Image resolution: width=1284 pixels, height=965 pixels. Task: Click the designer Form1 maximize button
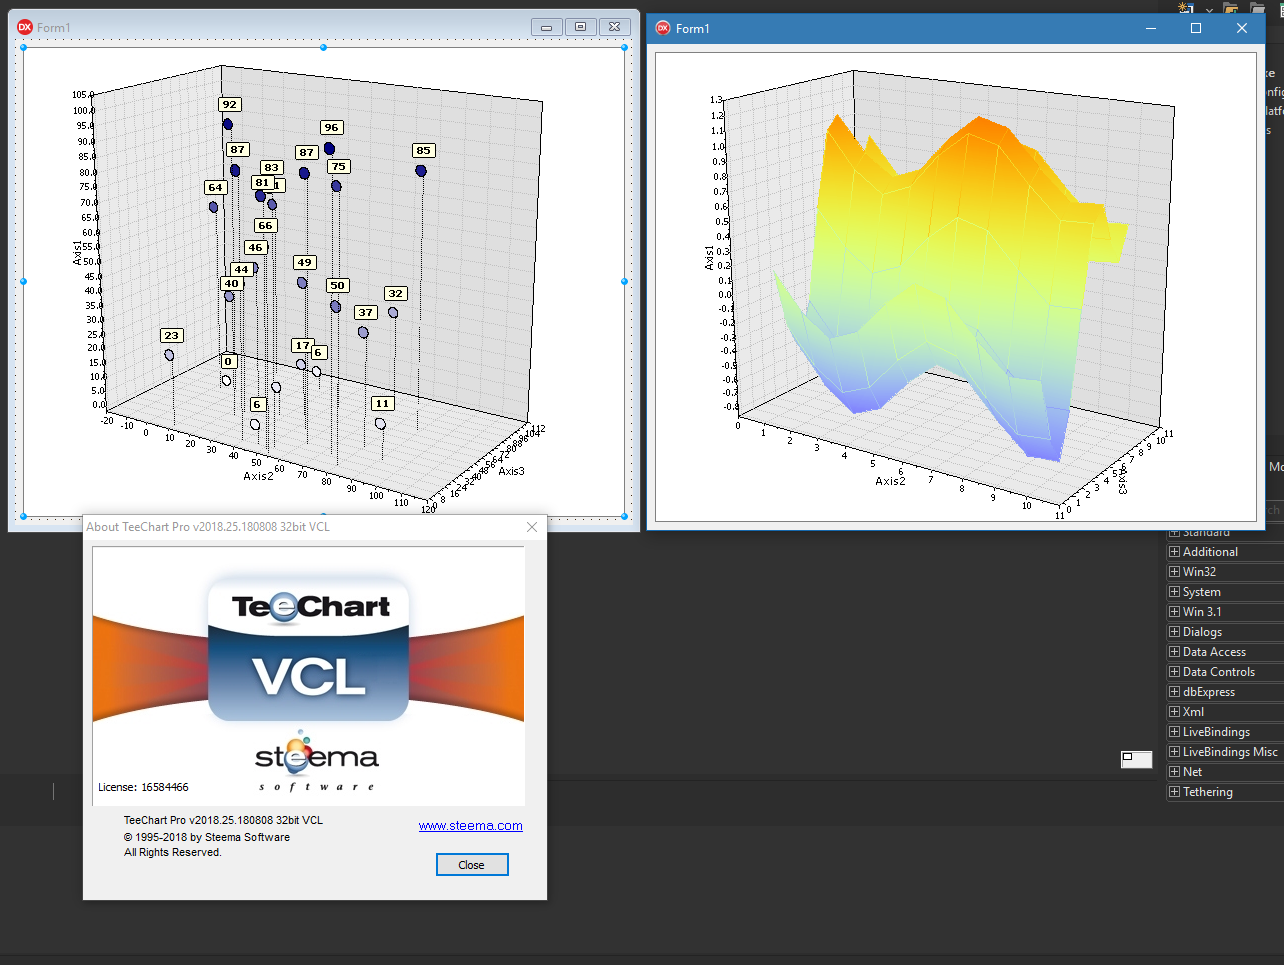tap(580, 27)
